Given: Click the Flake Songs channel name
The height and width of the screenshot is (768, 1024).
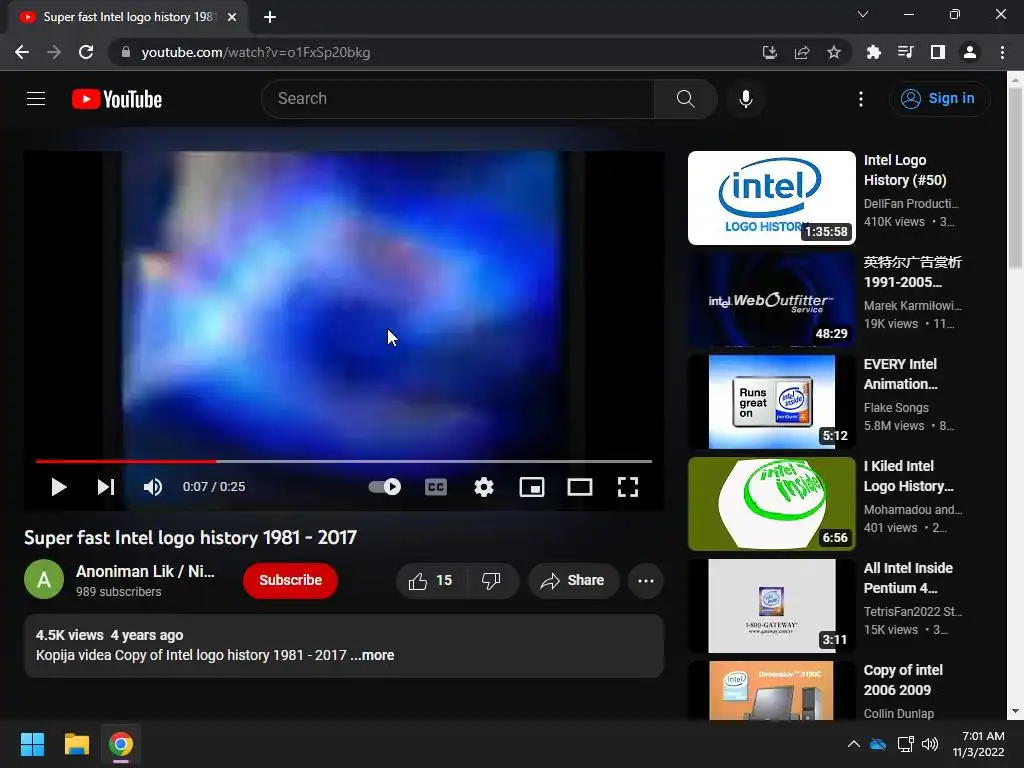Looking at the screenshot, I should 896,408.
